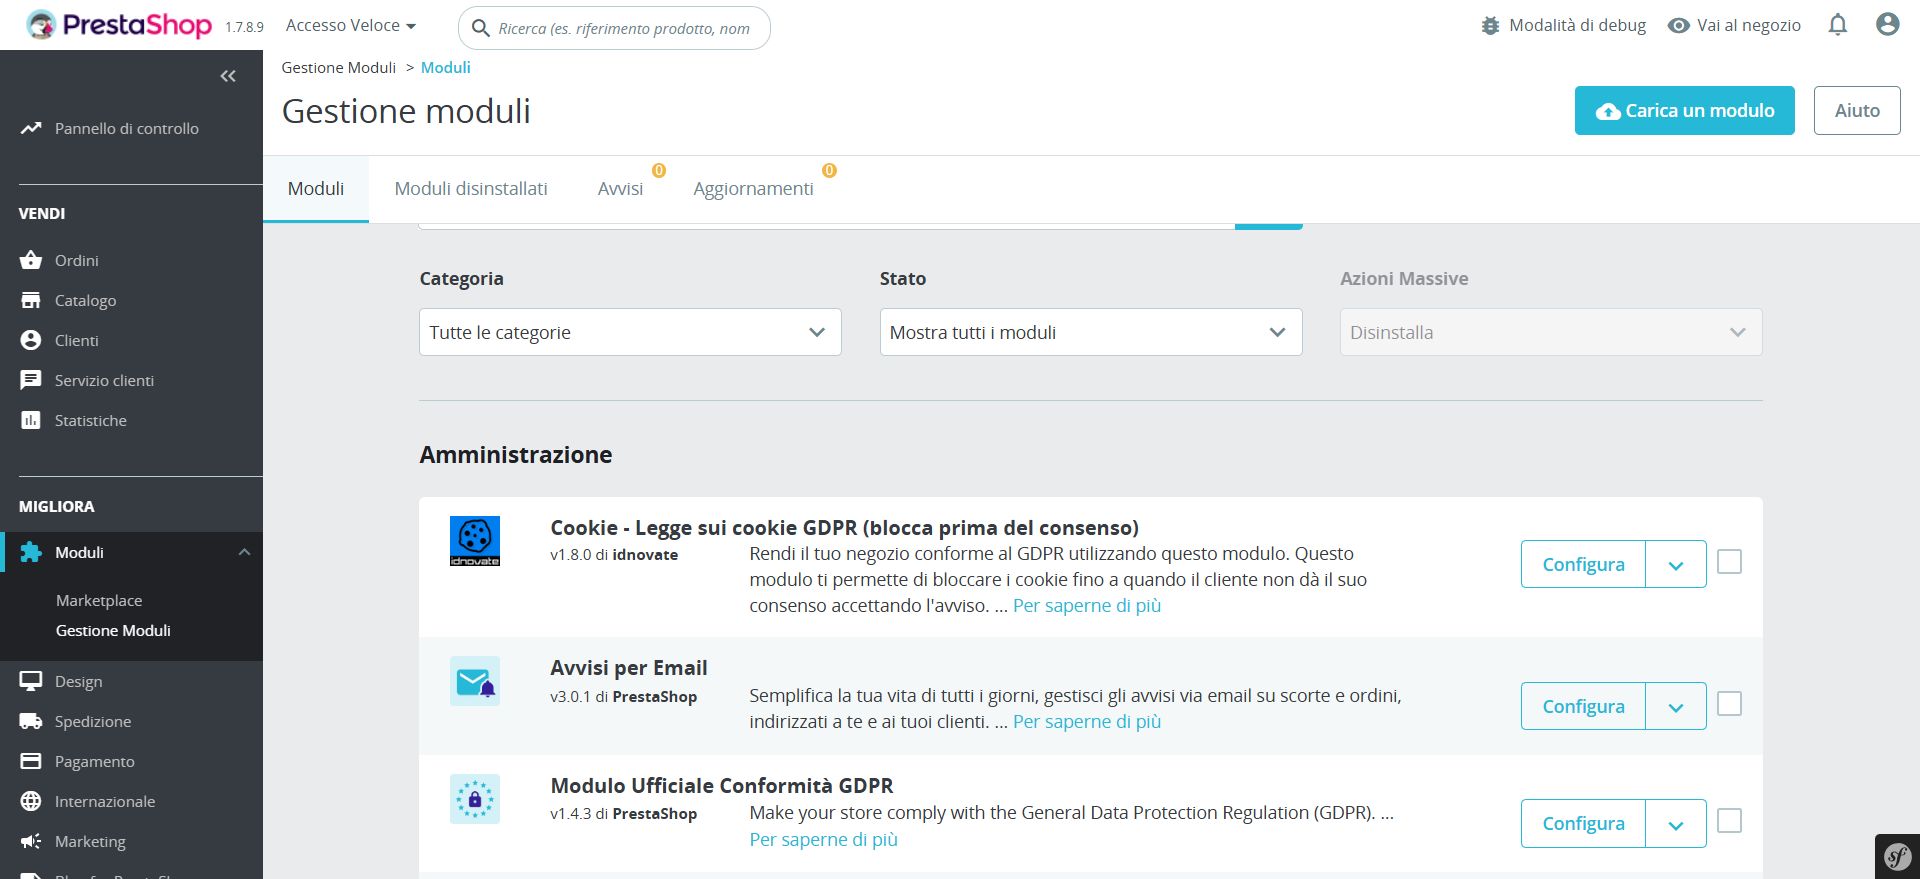The image size is (1920, 879).
Task: Select the Avvisi per Email checkbox
Action: pos(1729,704)
